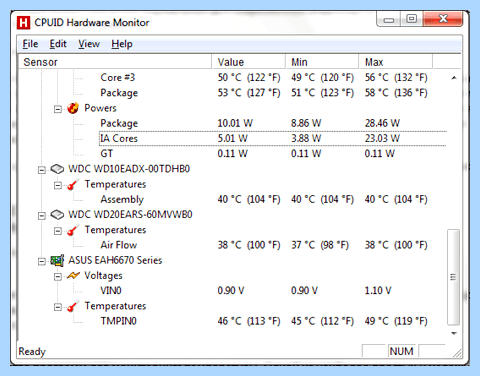Select WDC WD10EADX-00TDHB0 drive label

pos(129,169)
